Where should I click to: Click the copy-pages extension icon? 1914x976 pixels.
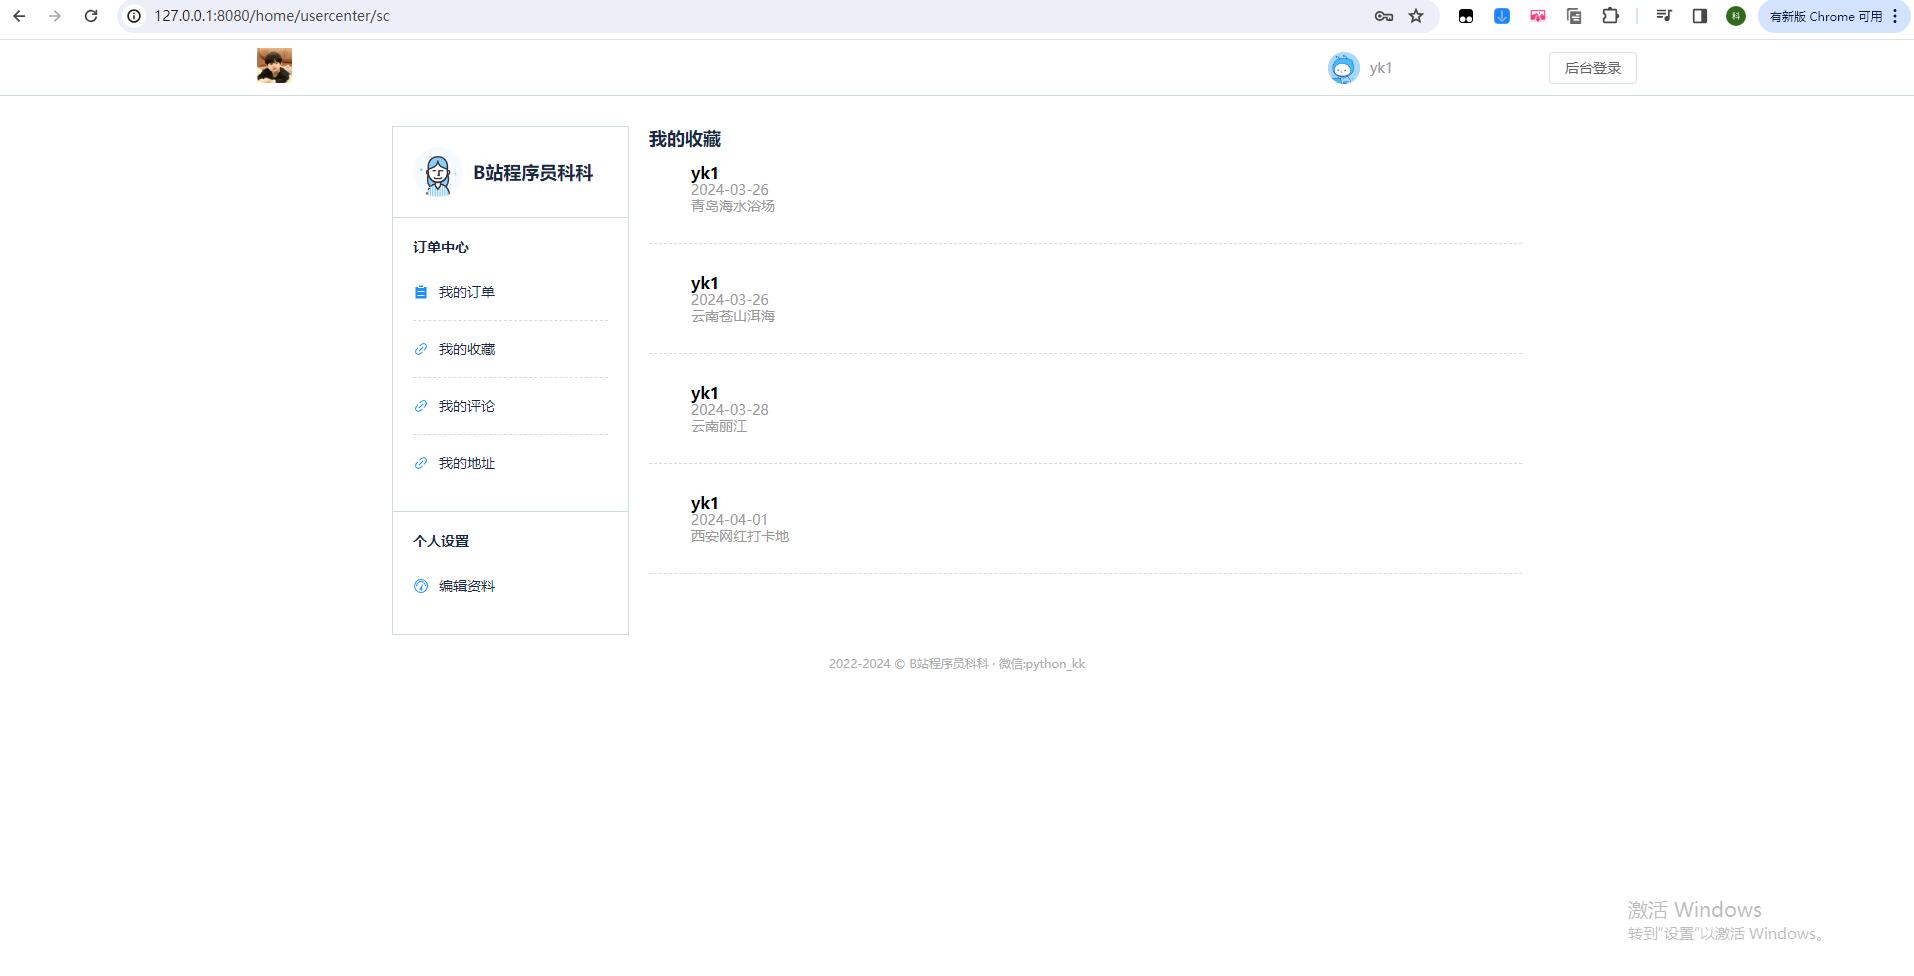(1574, 16)
